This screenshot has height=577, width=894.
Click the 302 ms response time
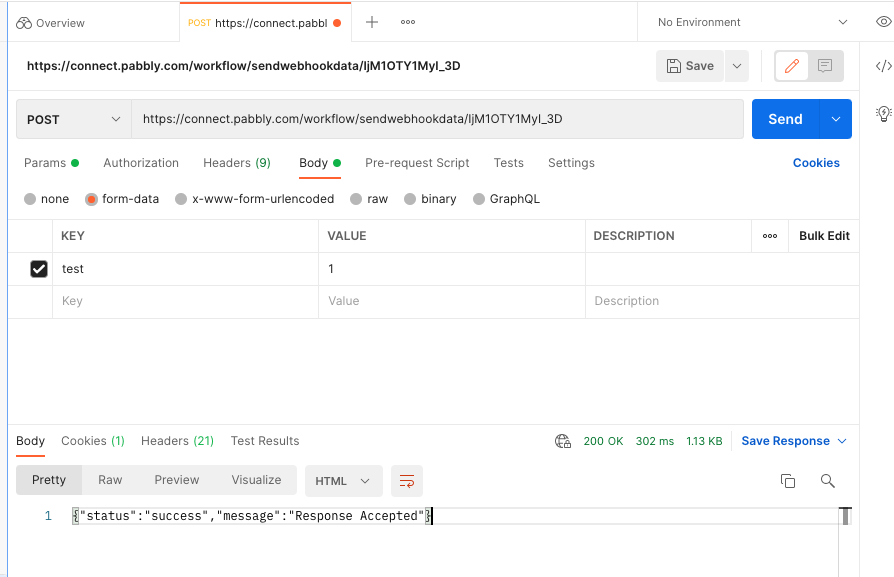(x=655, y=441)
